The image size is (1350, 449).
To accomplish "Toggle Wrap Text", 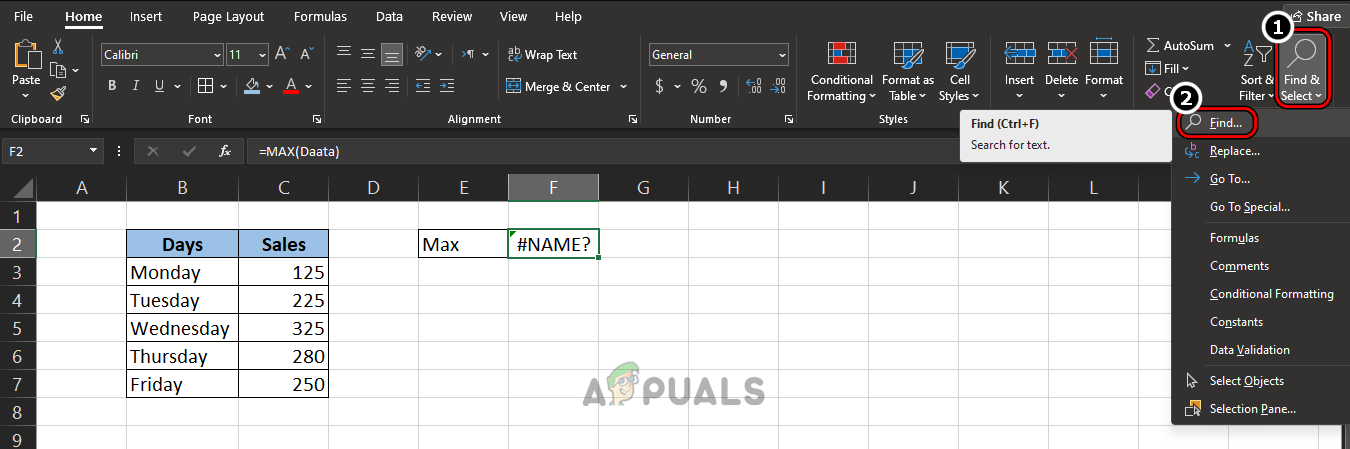I will tap(542, 55).
